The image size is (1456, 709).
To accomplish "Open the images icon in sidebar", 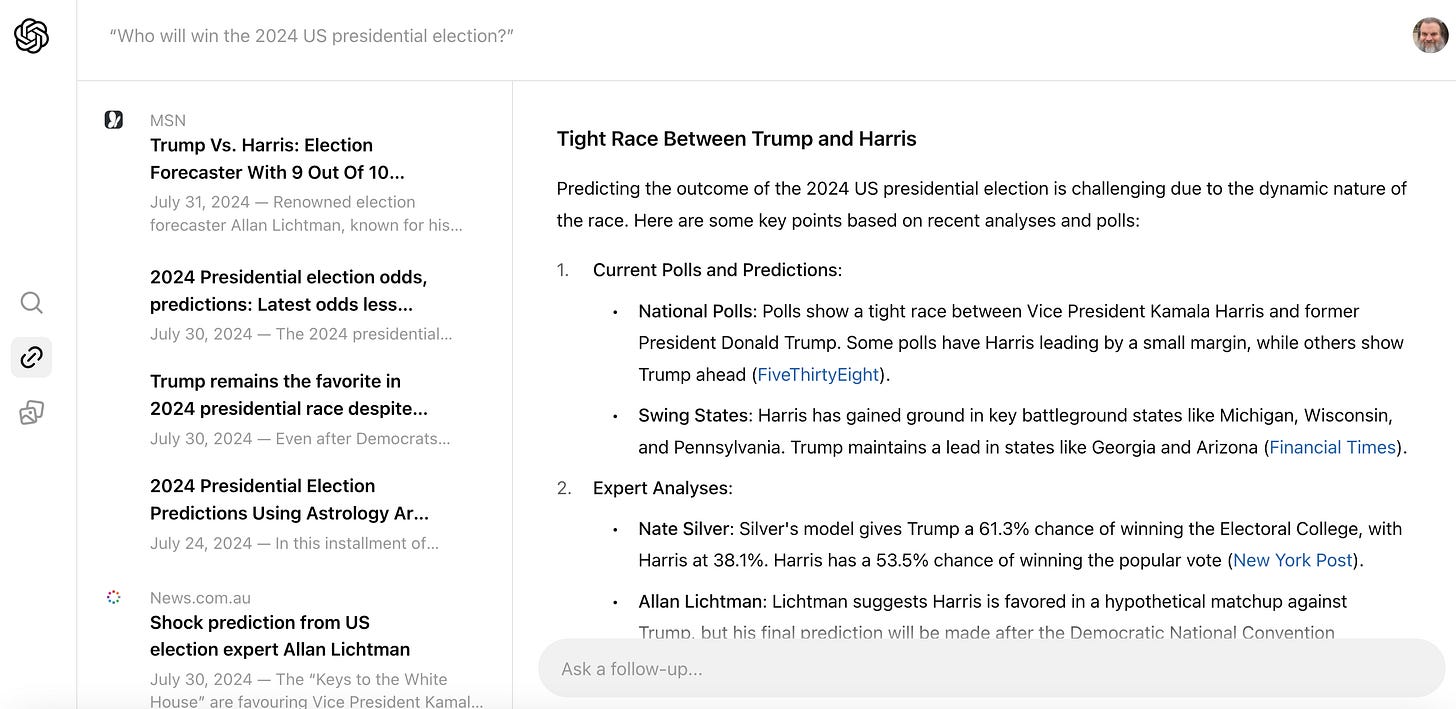I will tap(32, 412).
